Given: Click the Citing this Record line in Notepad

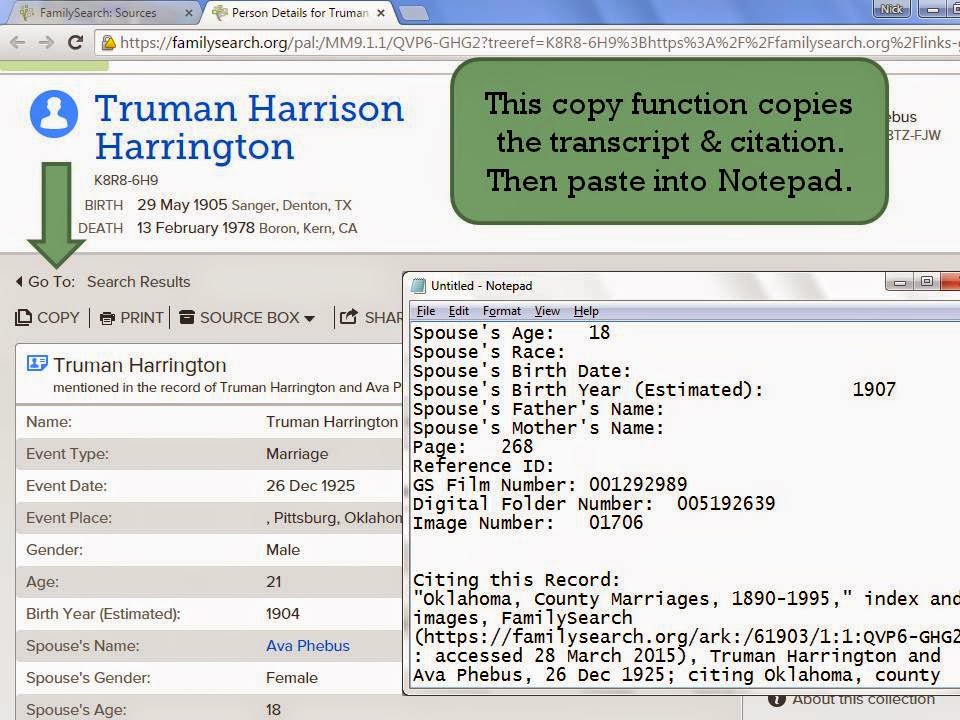Looking at the screenshot, I should click(x=516, y=580).
